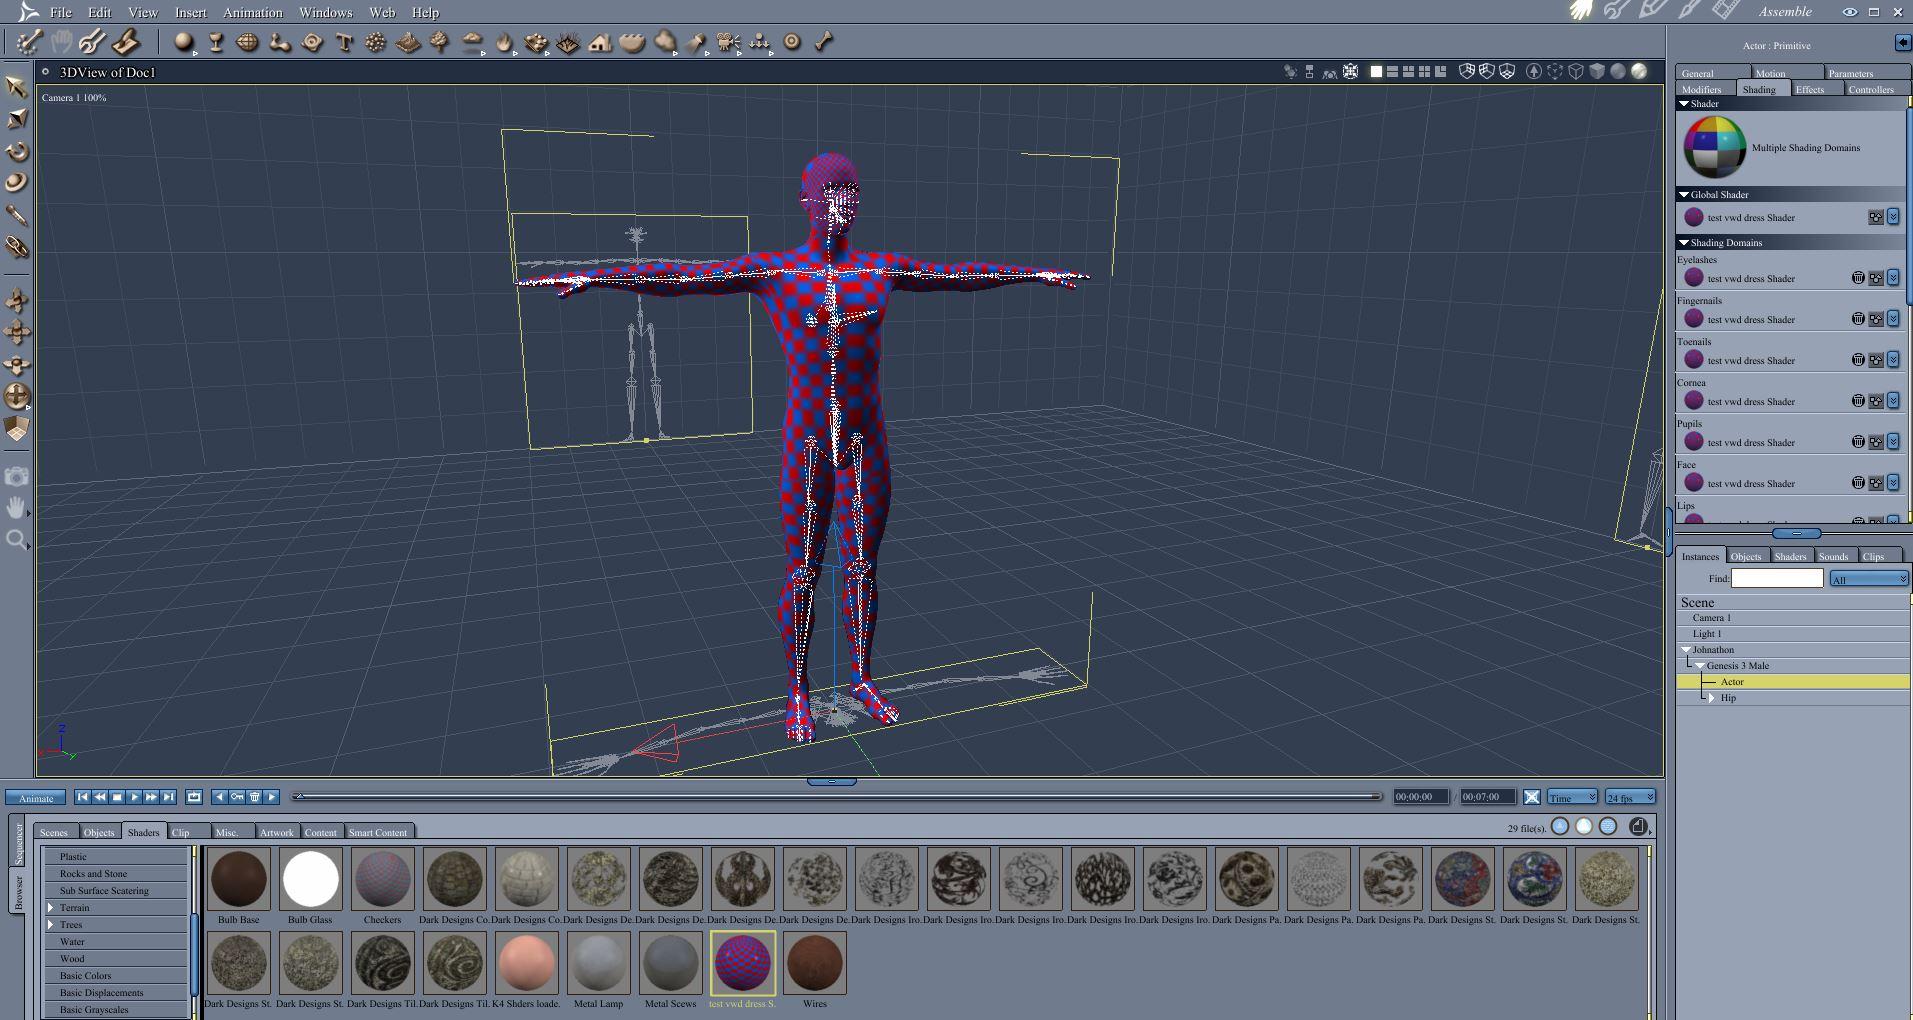Viewport: 1913px width, 1020px height.
Task: Switch to the Assemble room hand icon
Action: point(1581,11)
